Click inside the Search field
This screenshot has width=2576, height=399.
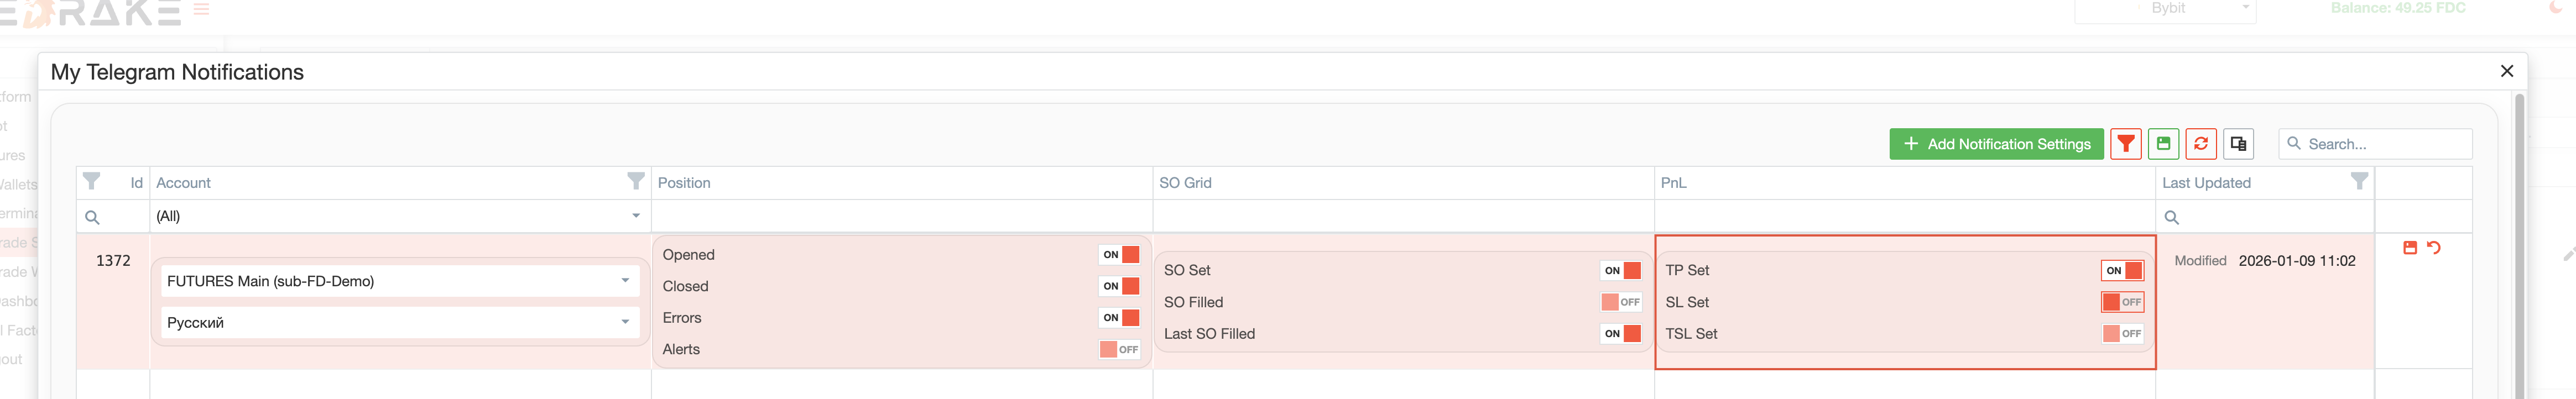pyautogui.click(x=2375, y=143)
